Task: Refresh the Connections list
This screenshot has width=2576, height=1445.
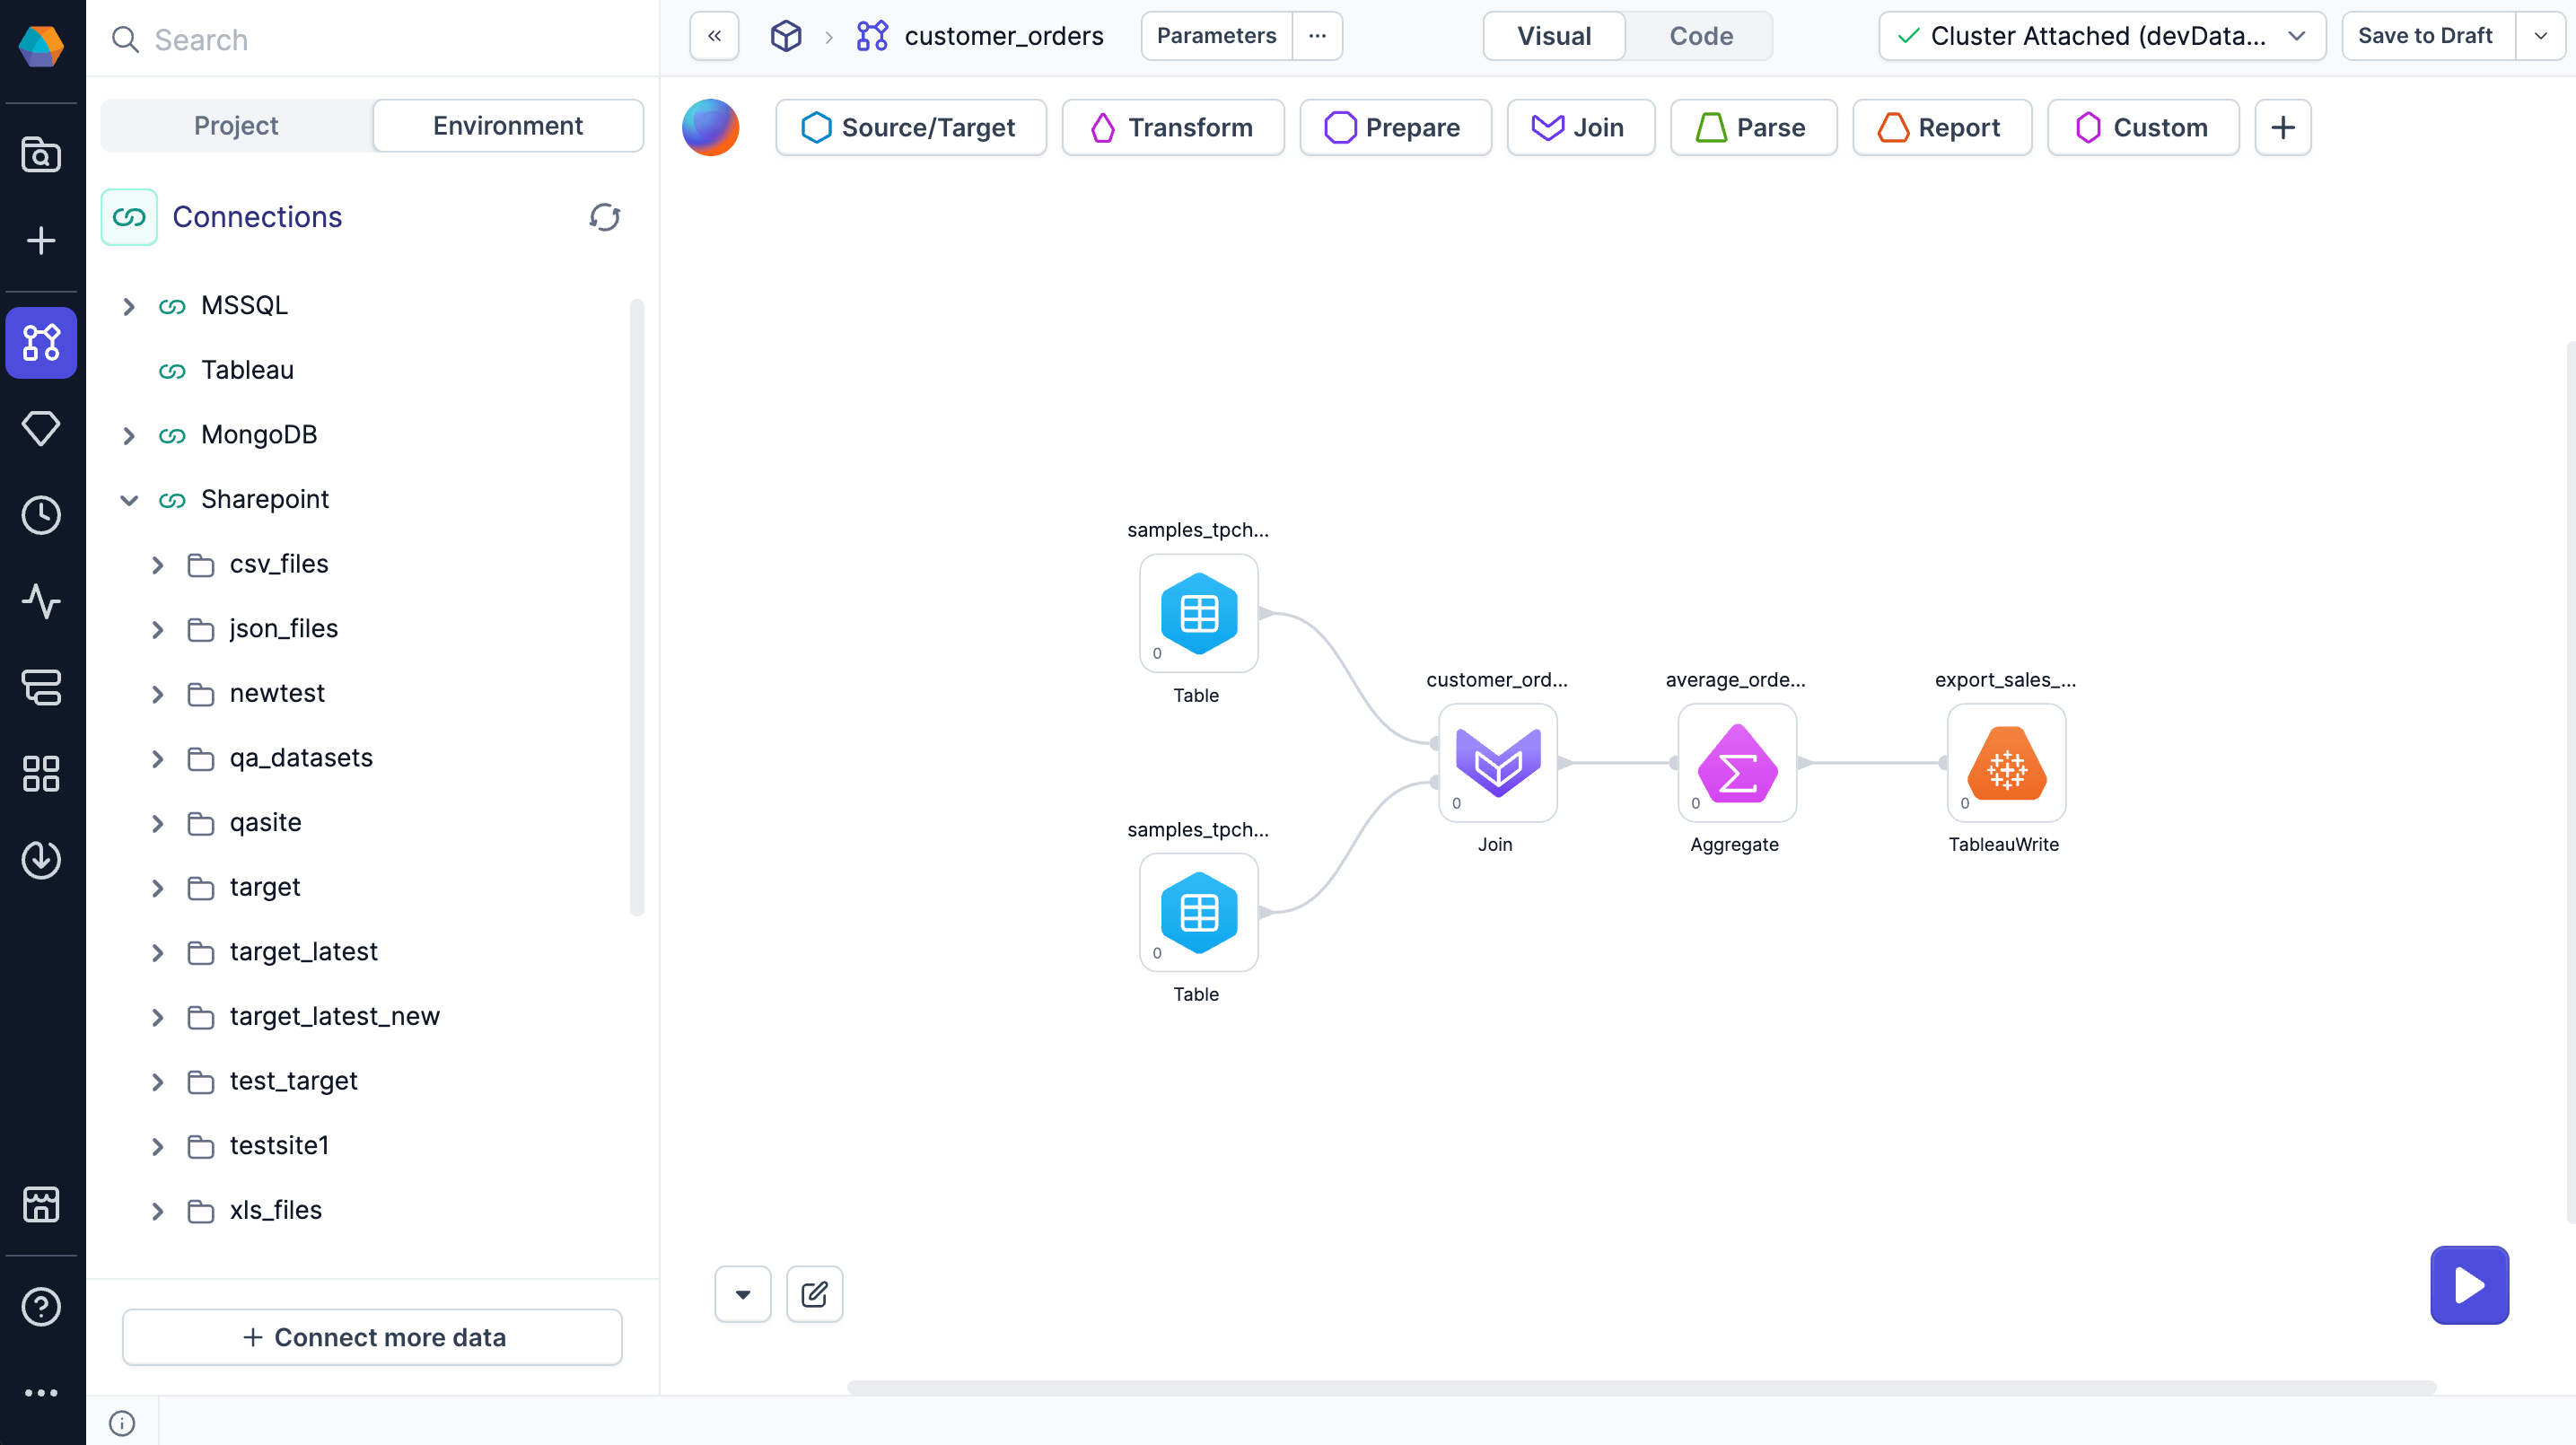Action: pyautogui.click(x=604, y=217)
